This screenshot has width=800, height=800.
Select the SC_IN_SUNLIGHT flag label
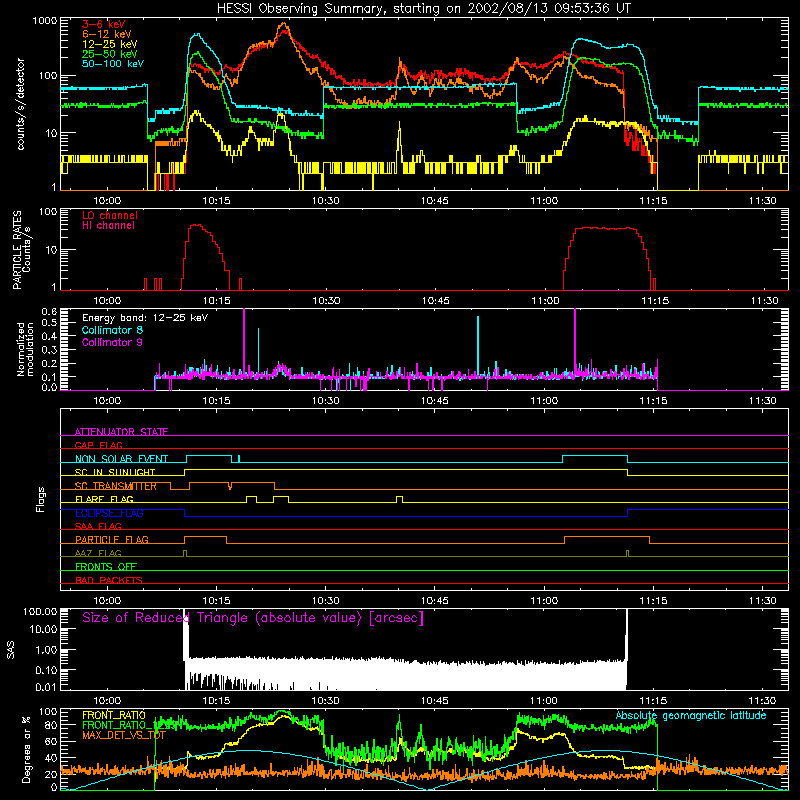115,472
